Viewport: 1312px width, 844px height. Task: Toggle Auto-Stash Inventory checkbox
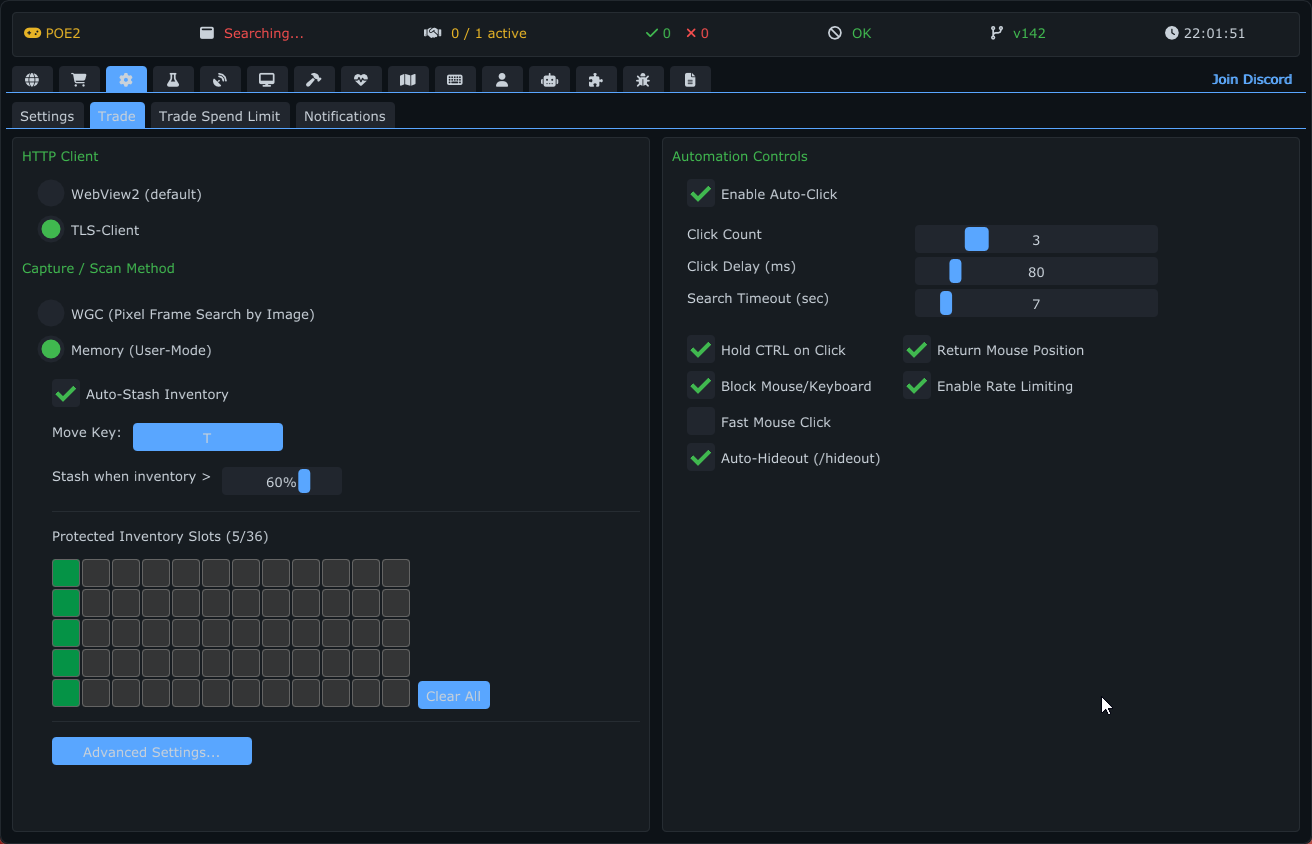(66, 394)
